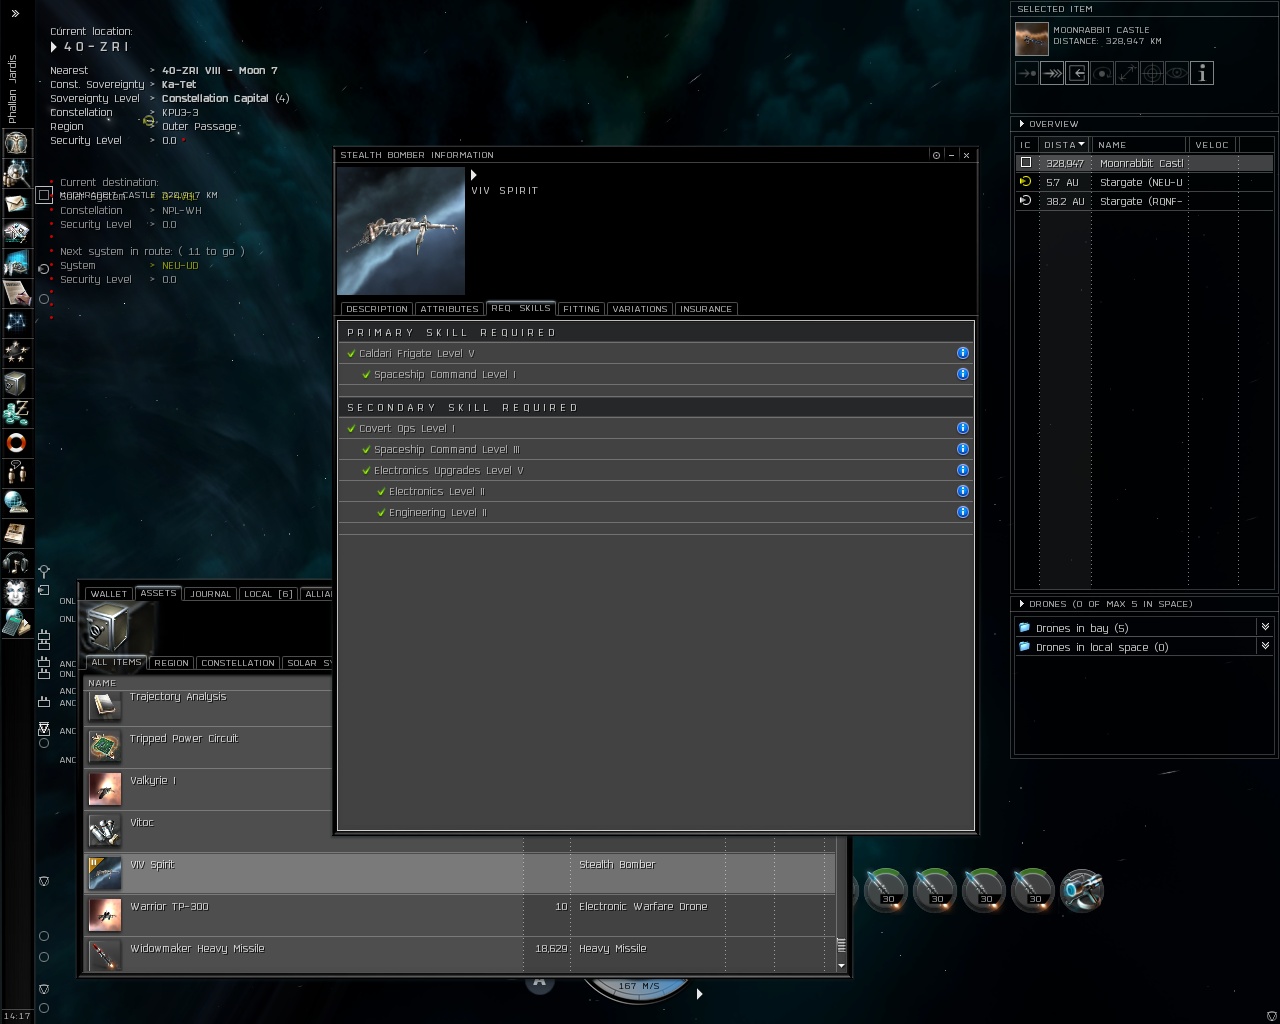This screenshot has height=1024, width=1280.
Task: Switch to the Attributes tab
Action: [449, 309]
